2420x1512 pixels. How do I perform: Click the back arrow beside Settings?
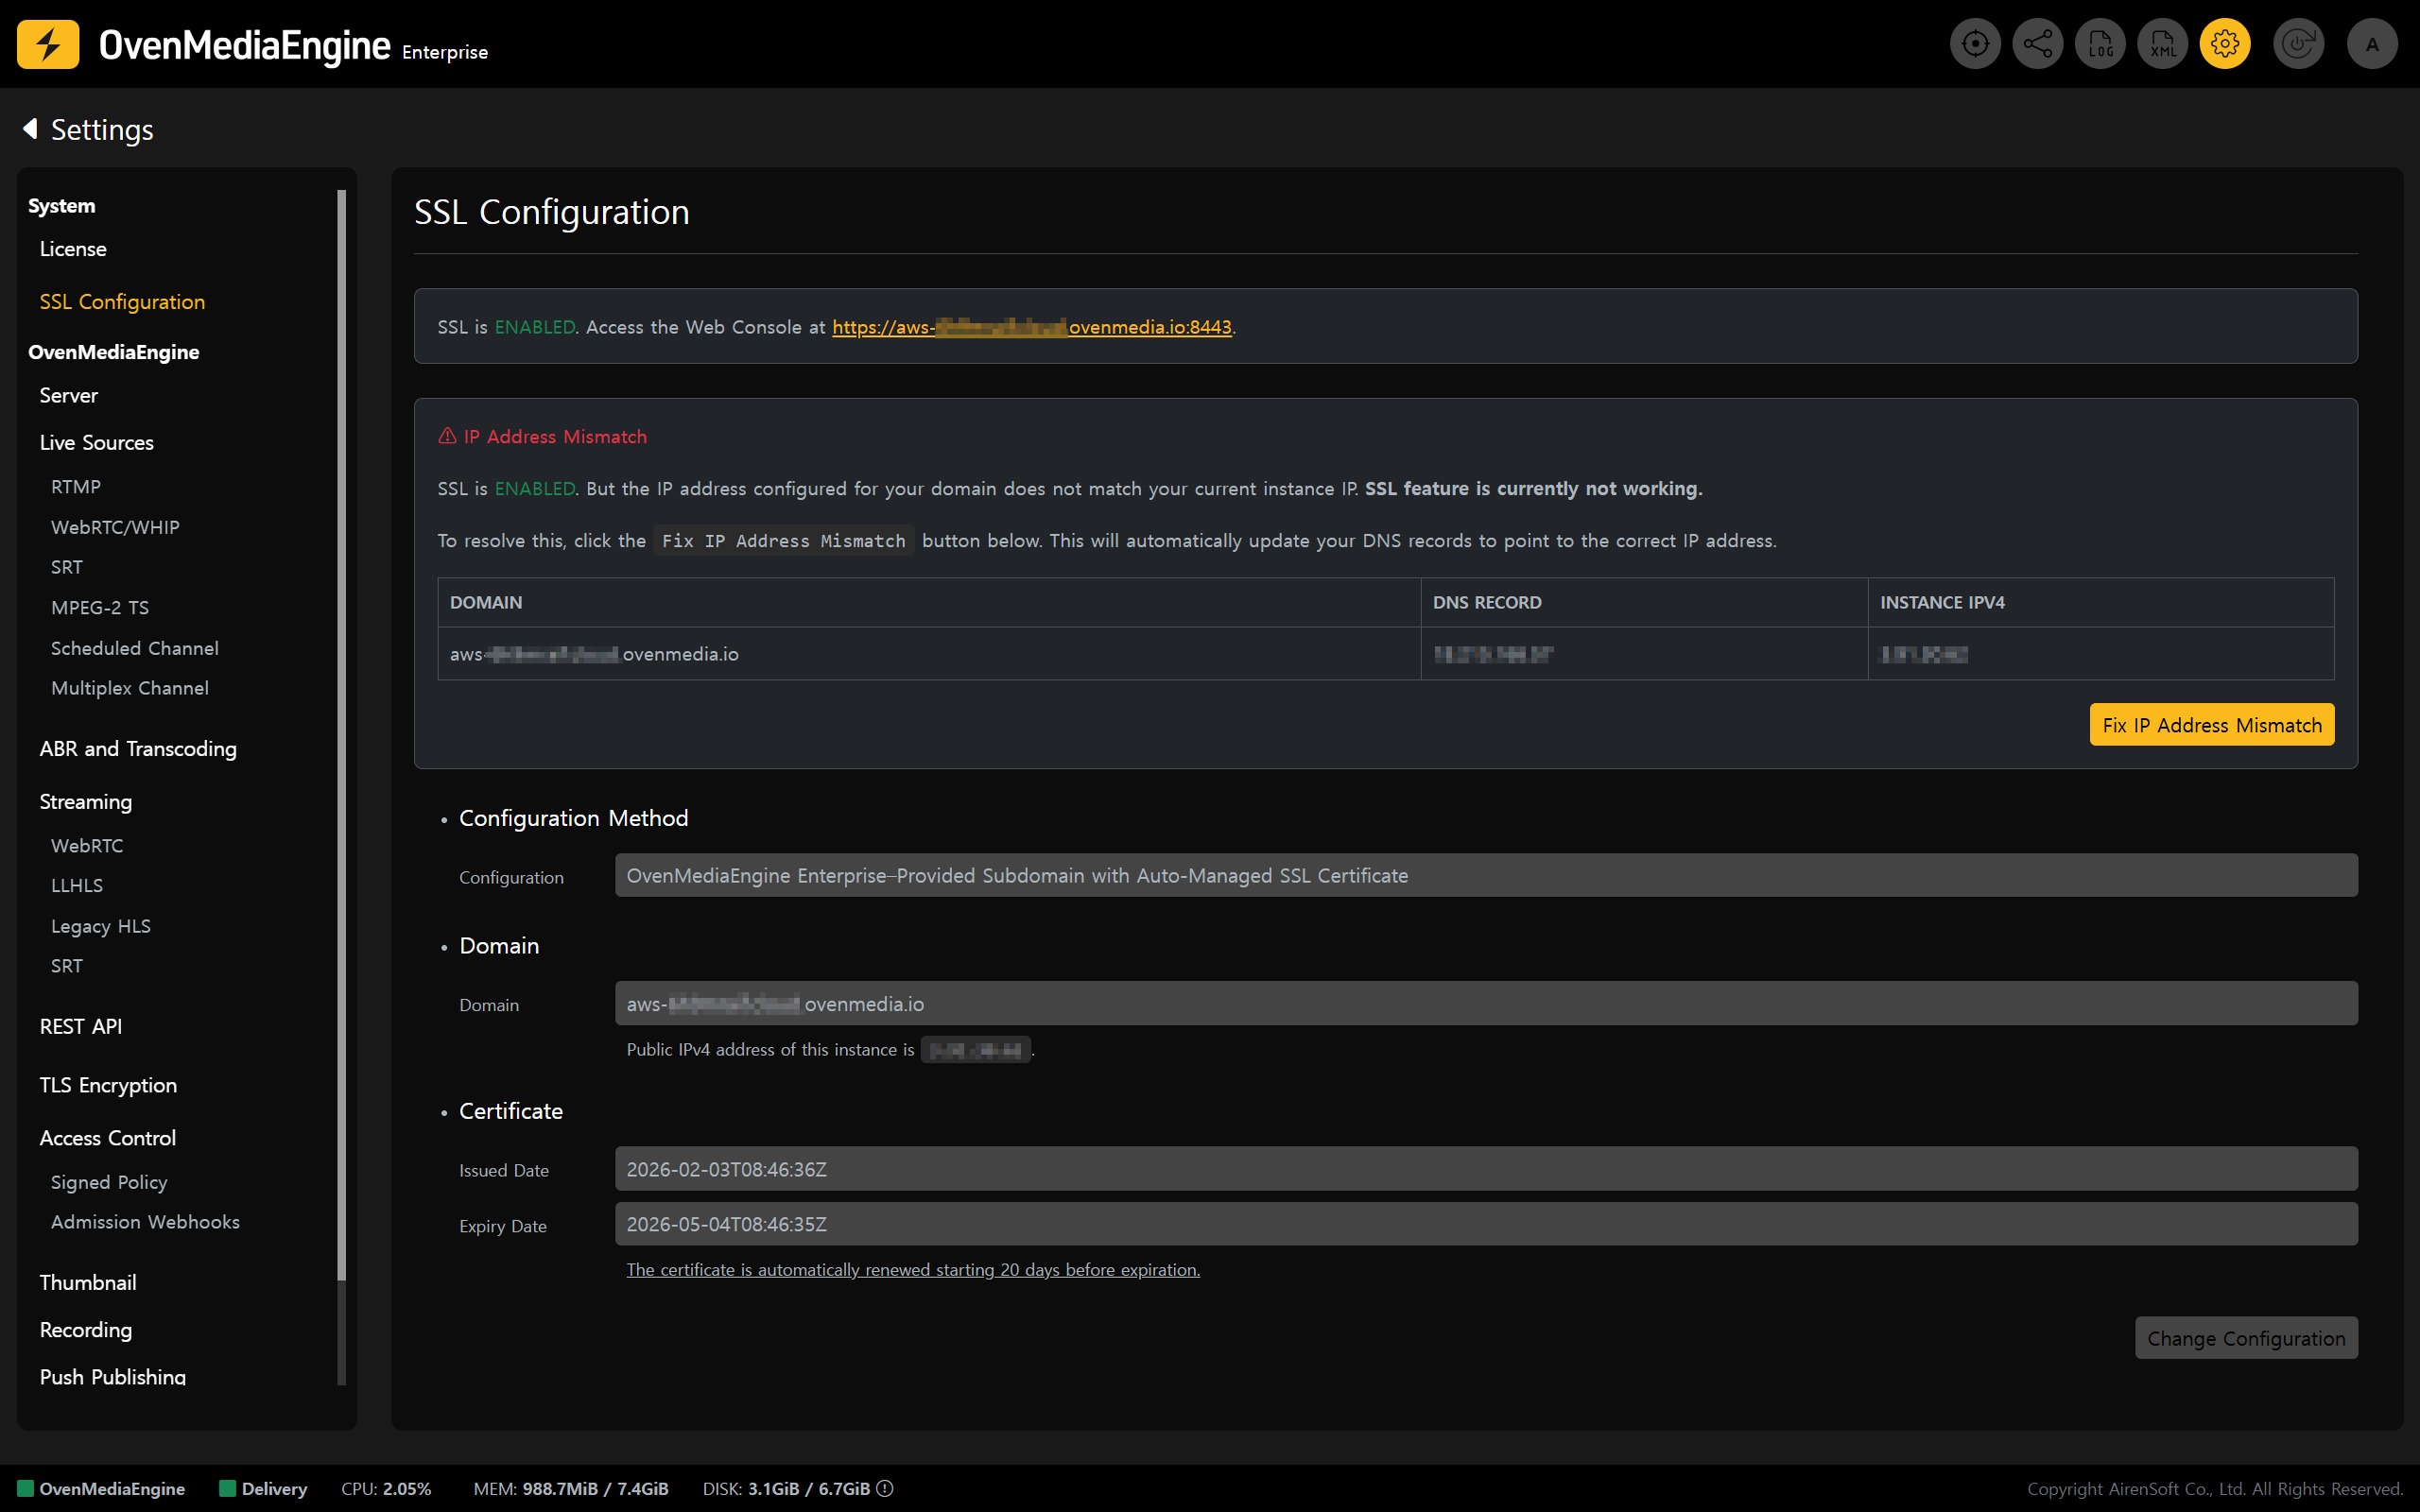coord(30,129)
